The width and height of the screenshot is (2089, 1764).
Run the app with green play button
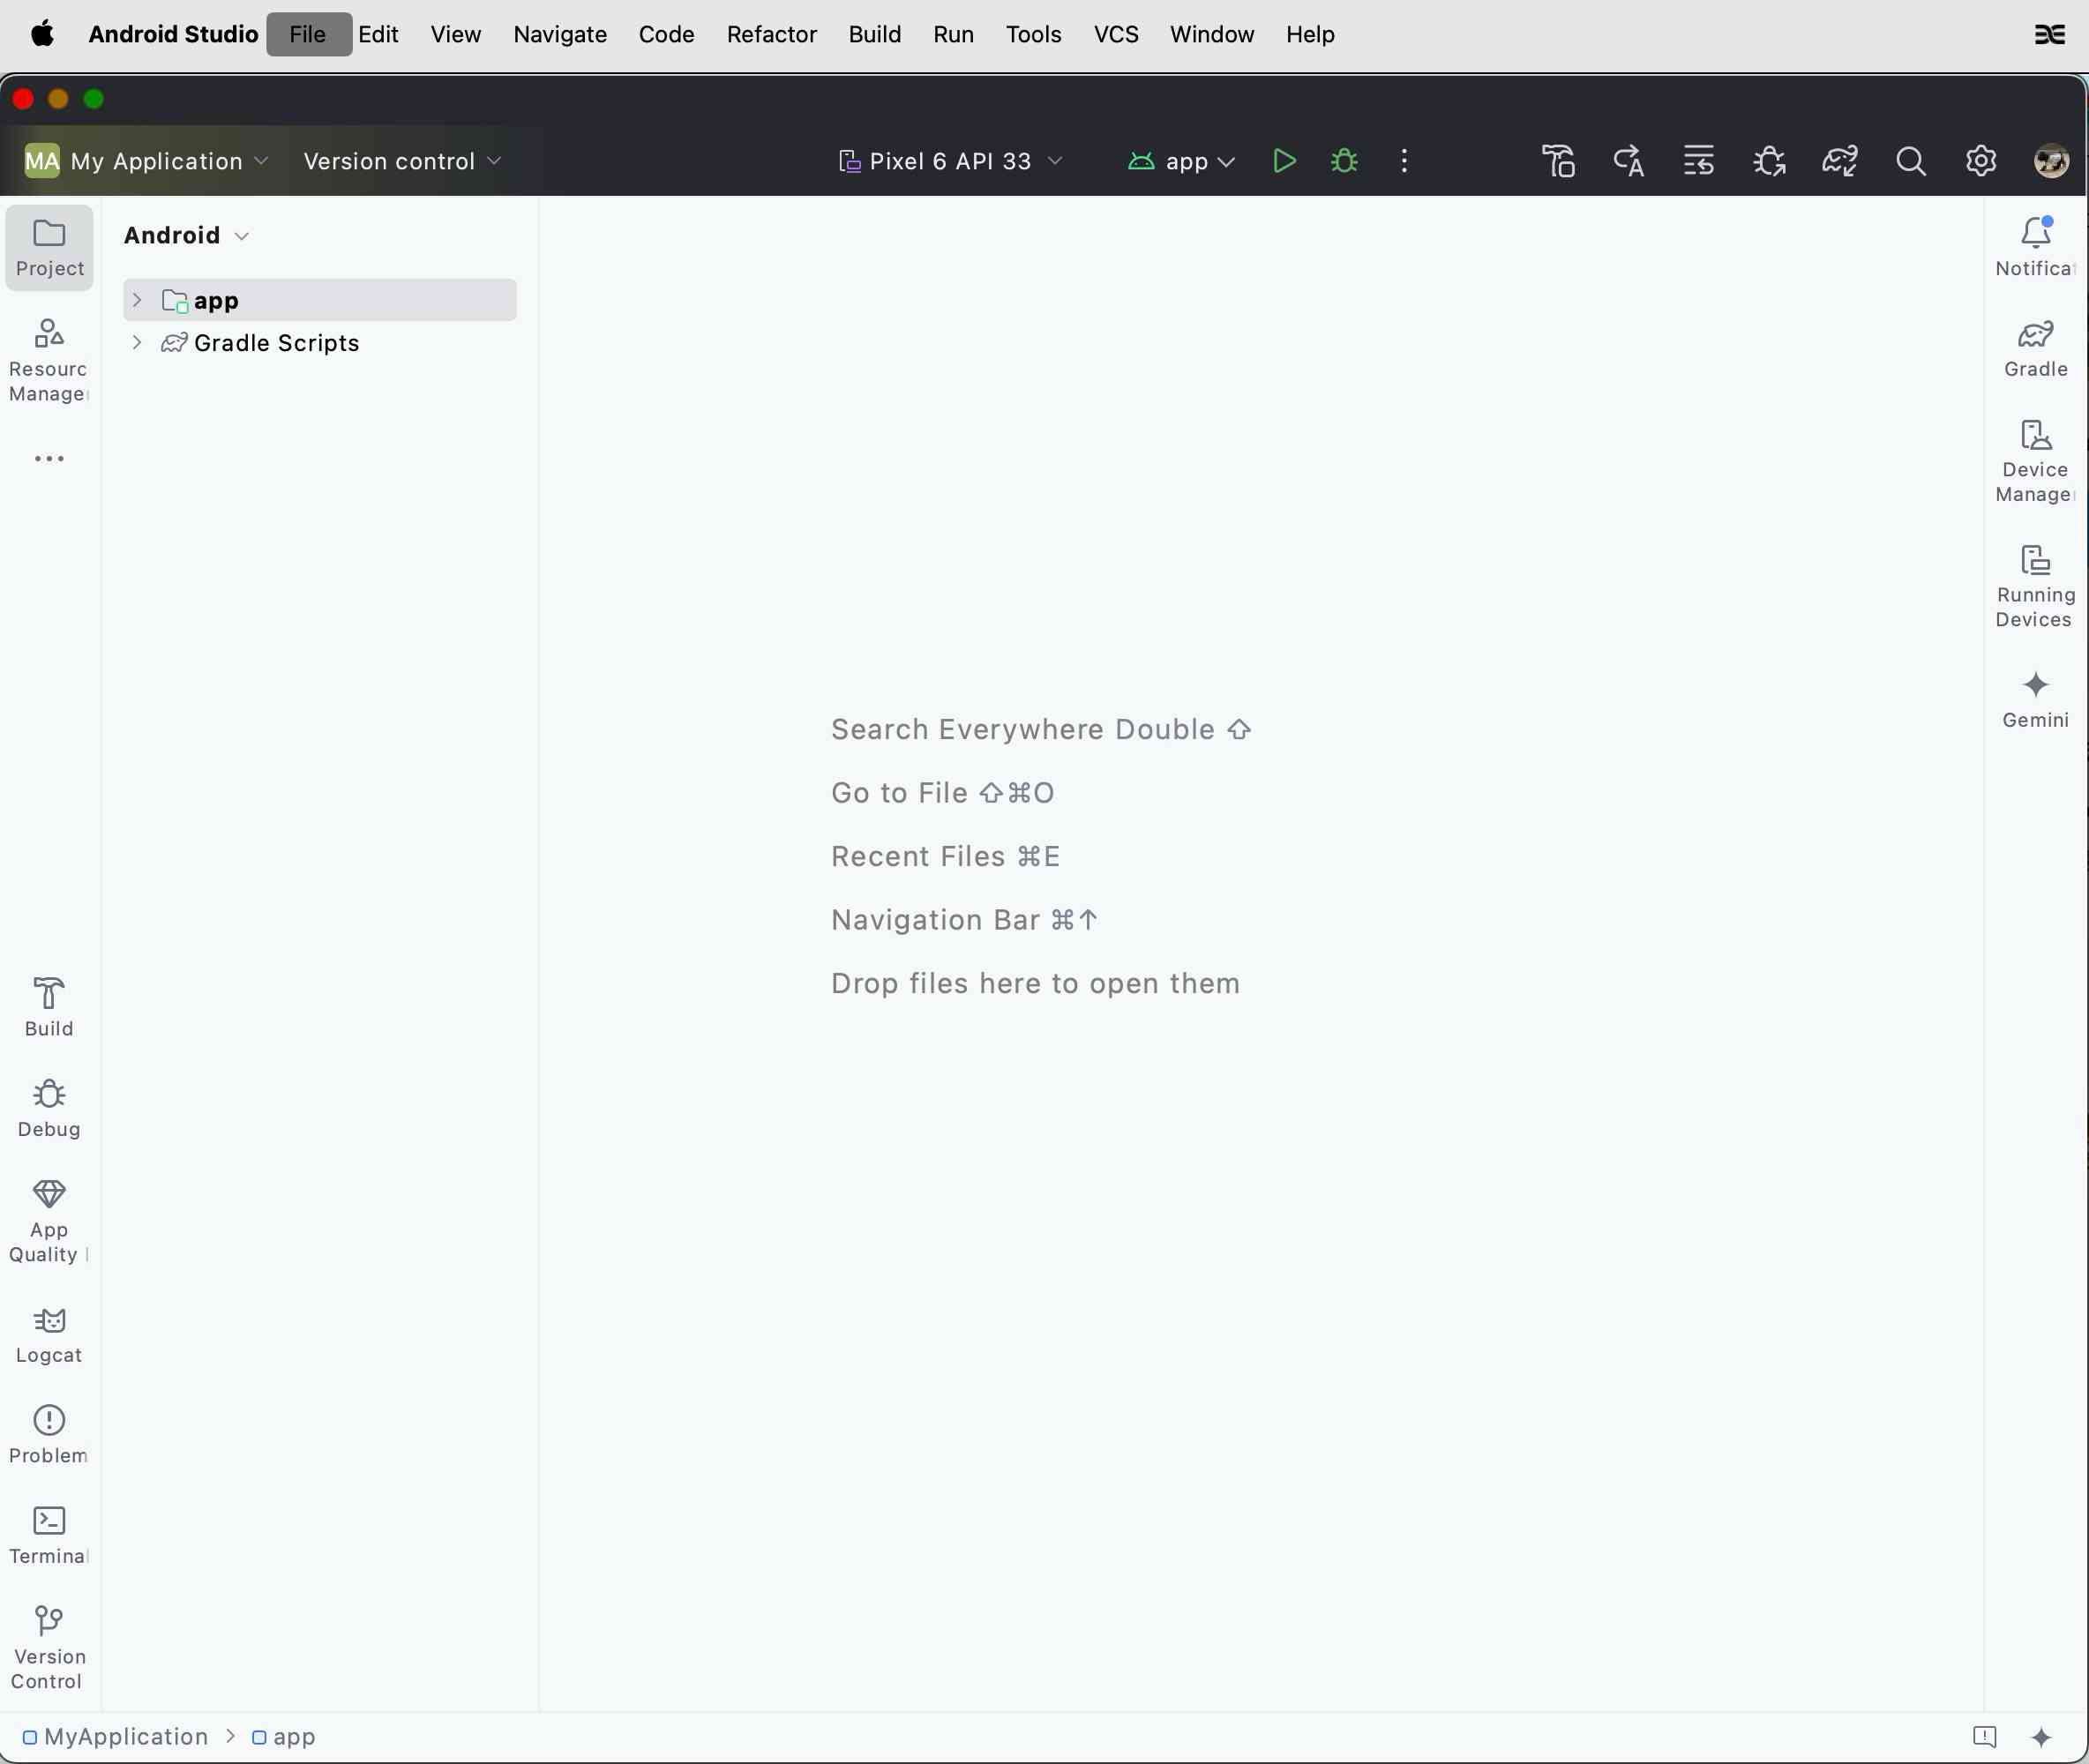pyautogui.click(x=1284, y=161)
